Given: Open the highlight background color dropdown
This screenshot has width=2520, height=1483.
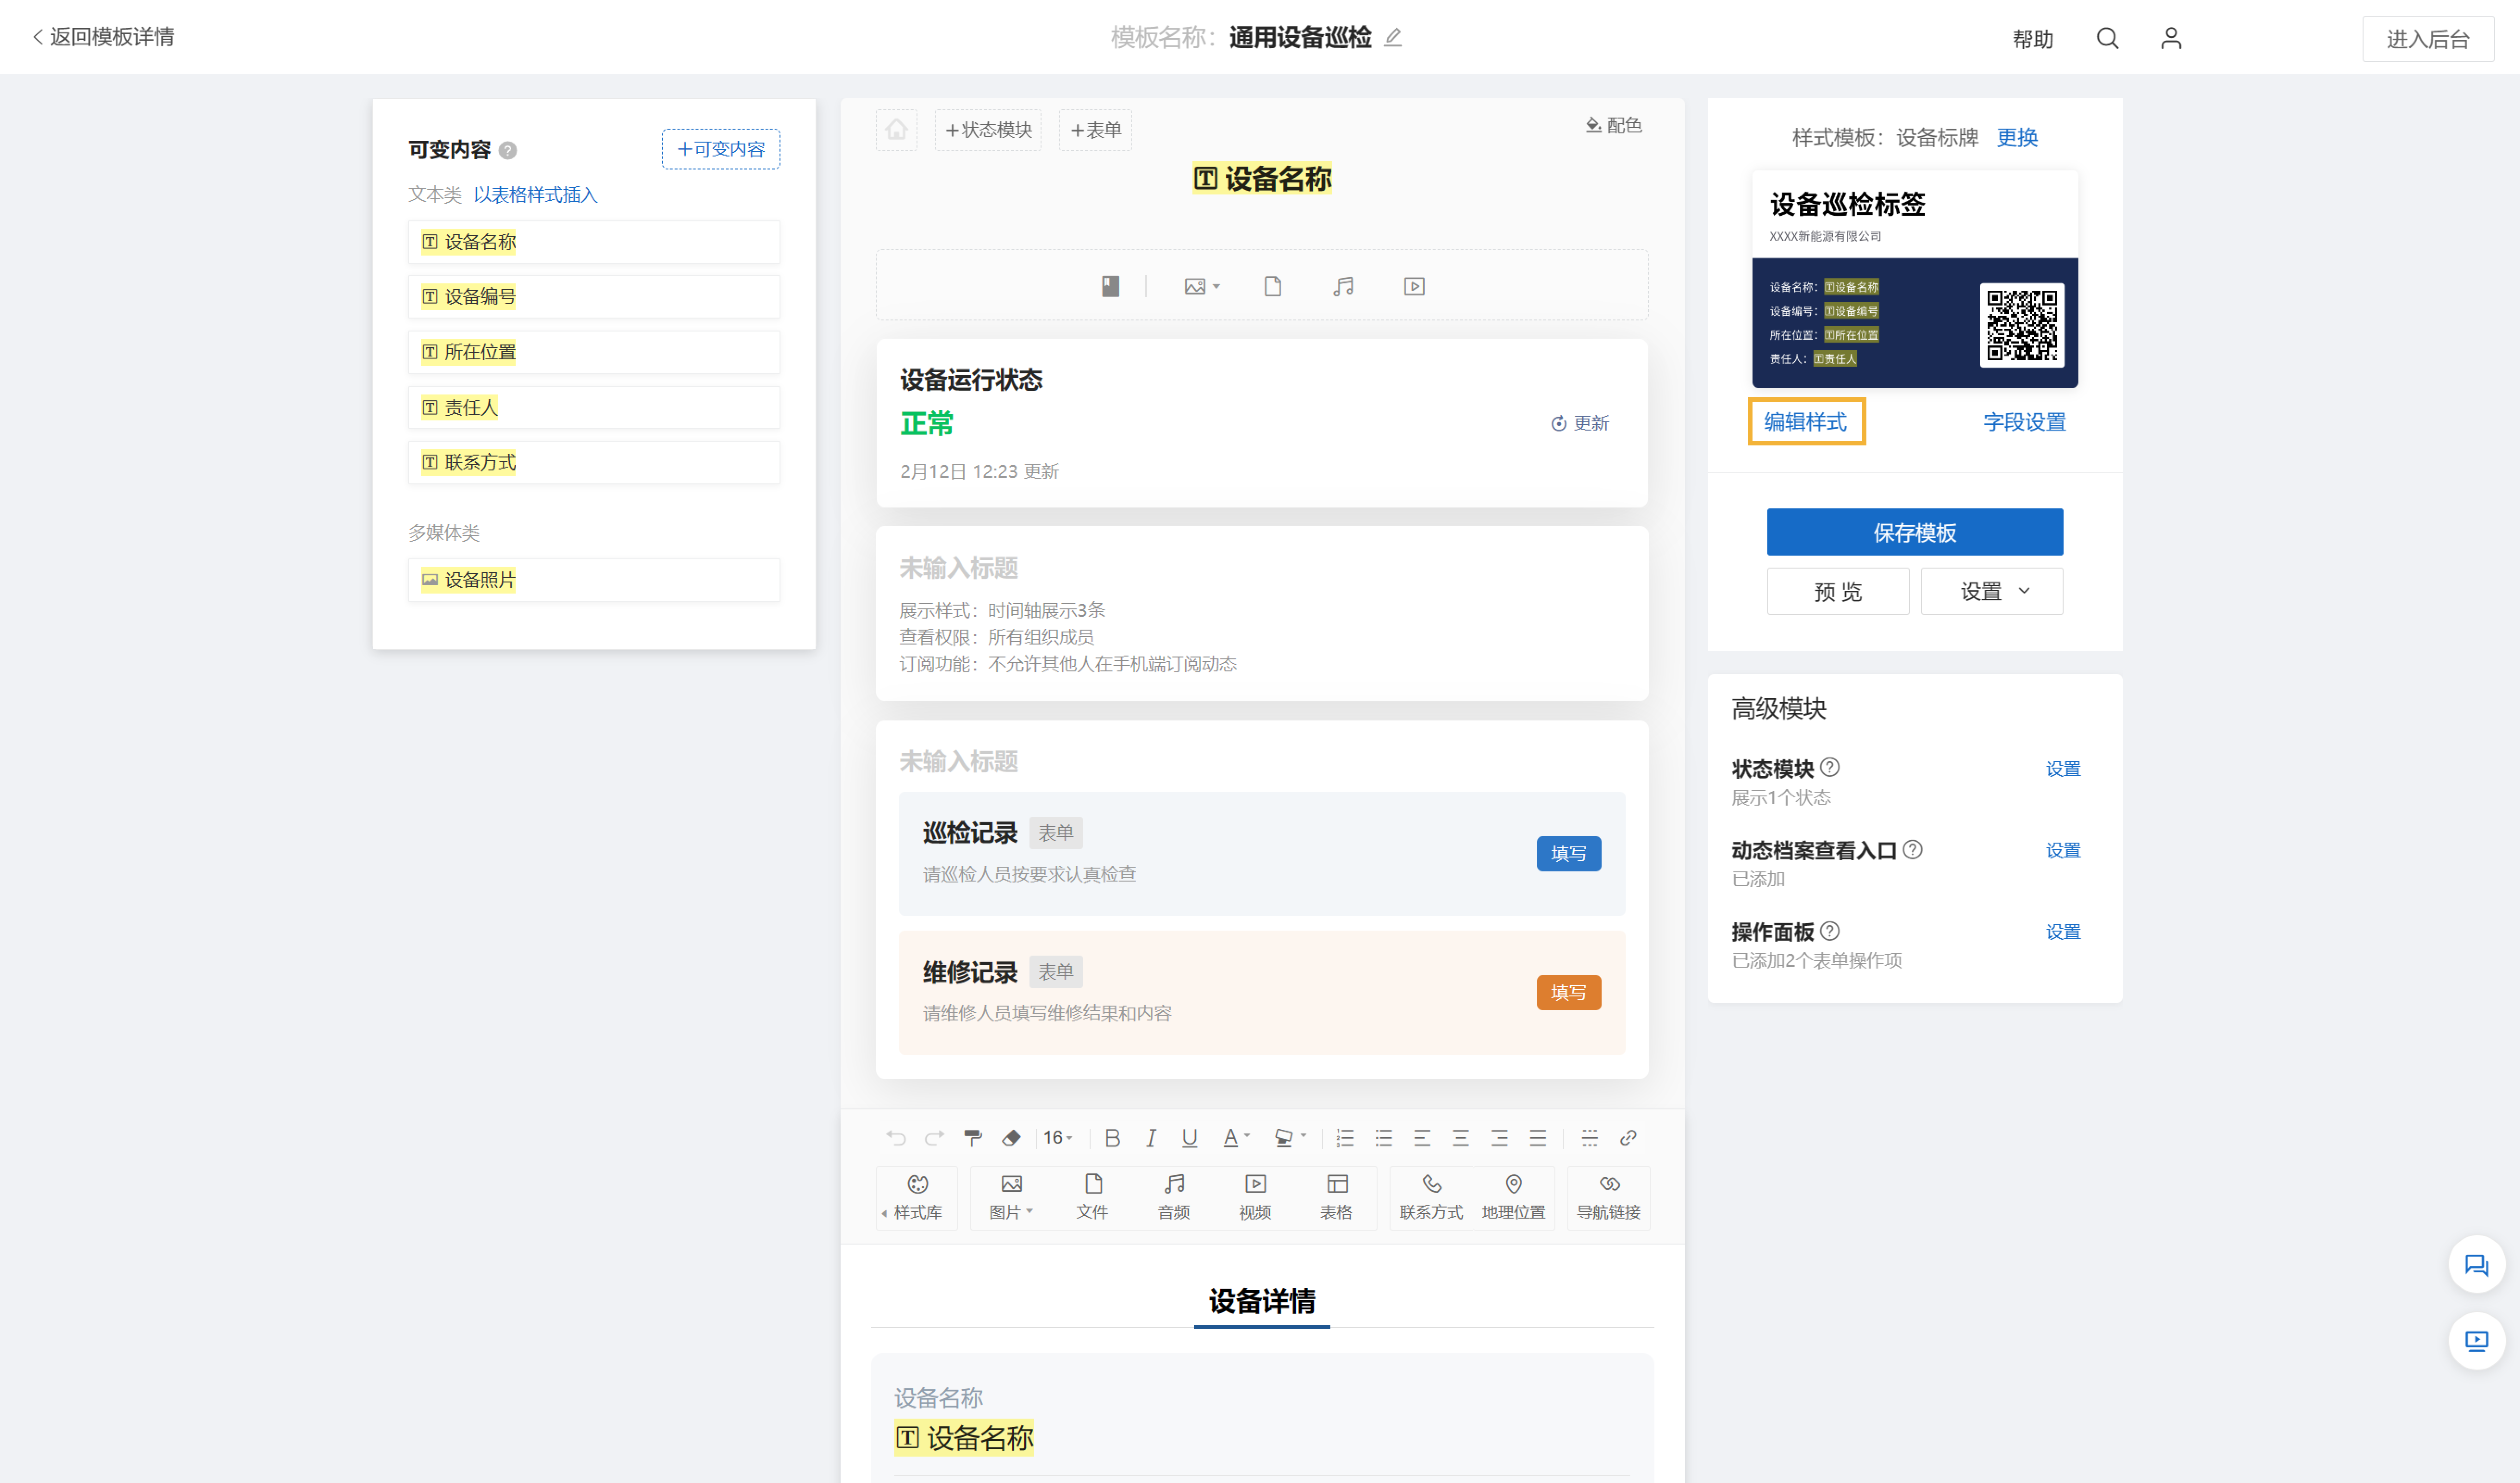Looking at the screenshot, I should tap(1290, 1138).
